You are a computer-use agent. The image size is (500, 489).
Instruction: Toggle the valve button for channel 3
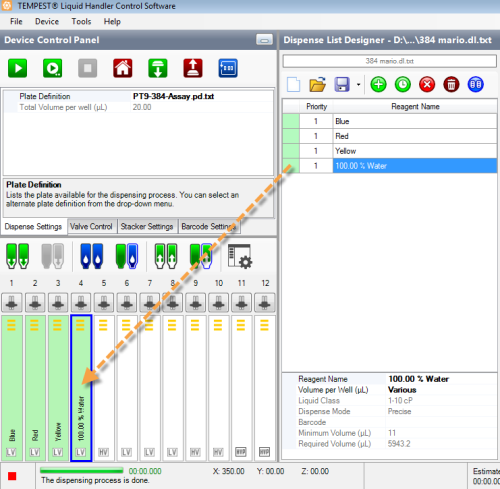[x=58, y=303]
